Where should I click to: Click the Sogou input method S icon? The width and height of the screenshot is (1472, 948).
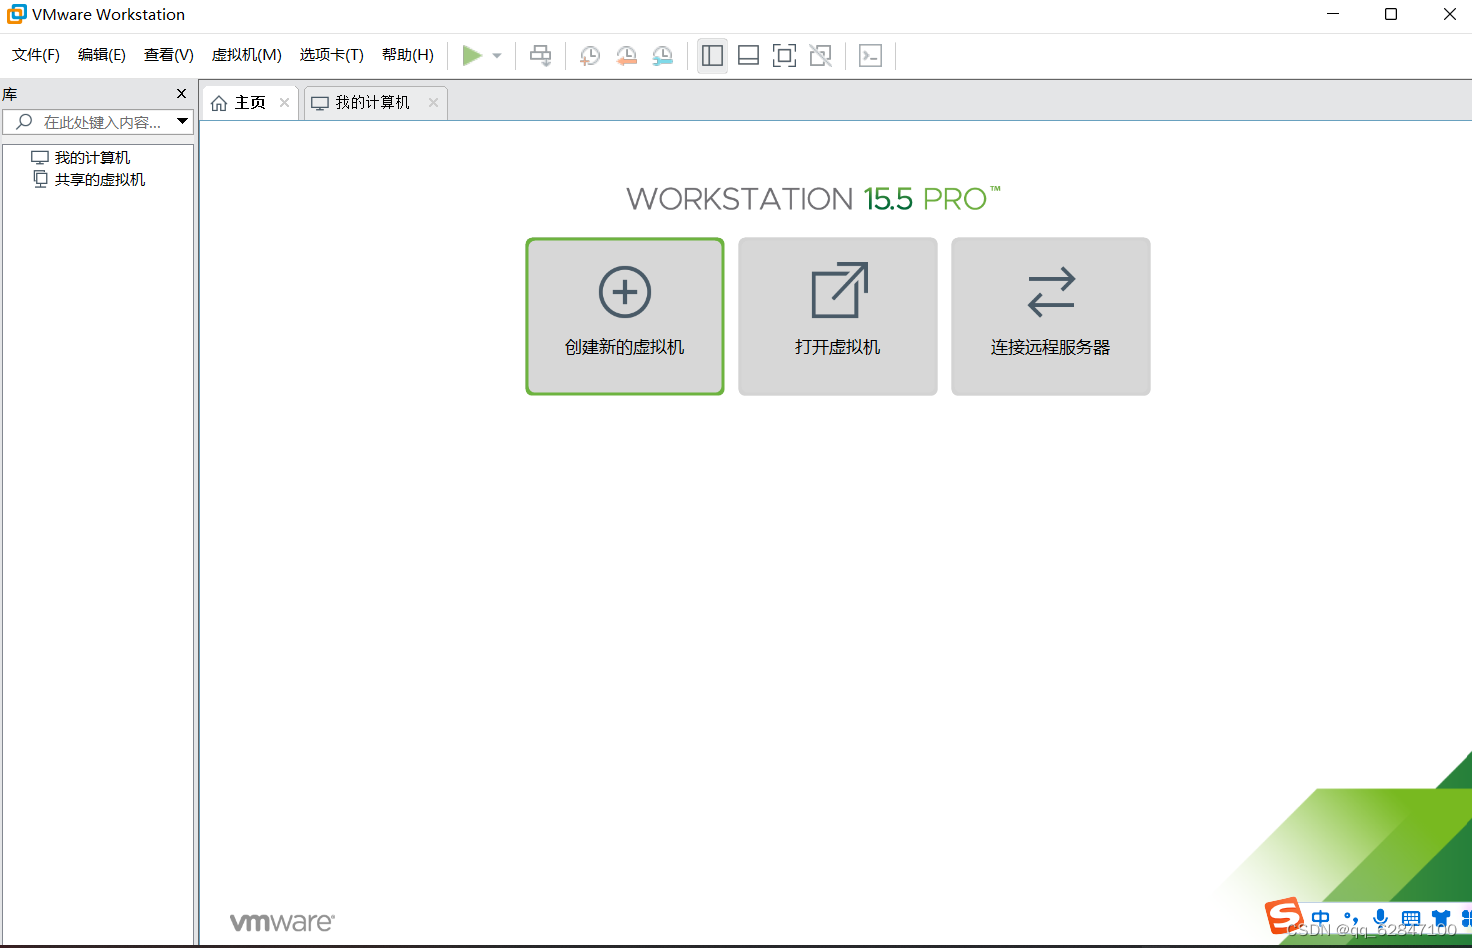coord(1284,916)
